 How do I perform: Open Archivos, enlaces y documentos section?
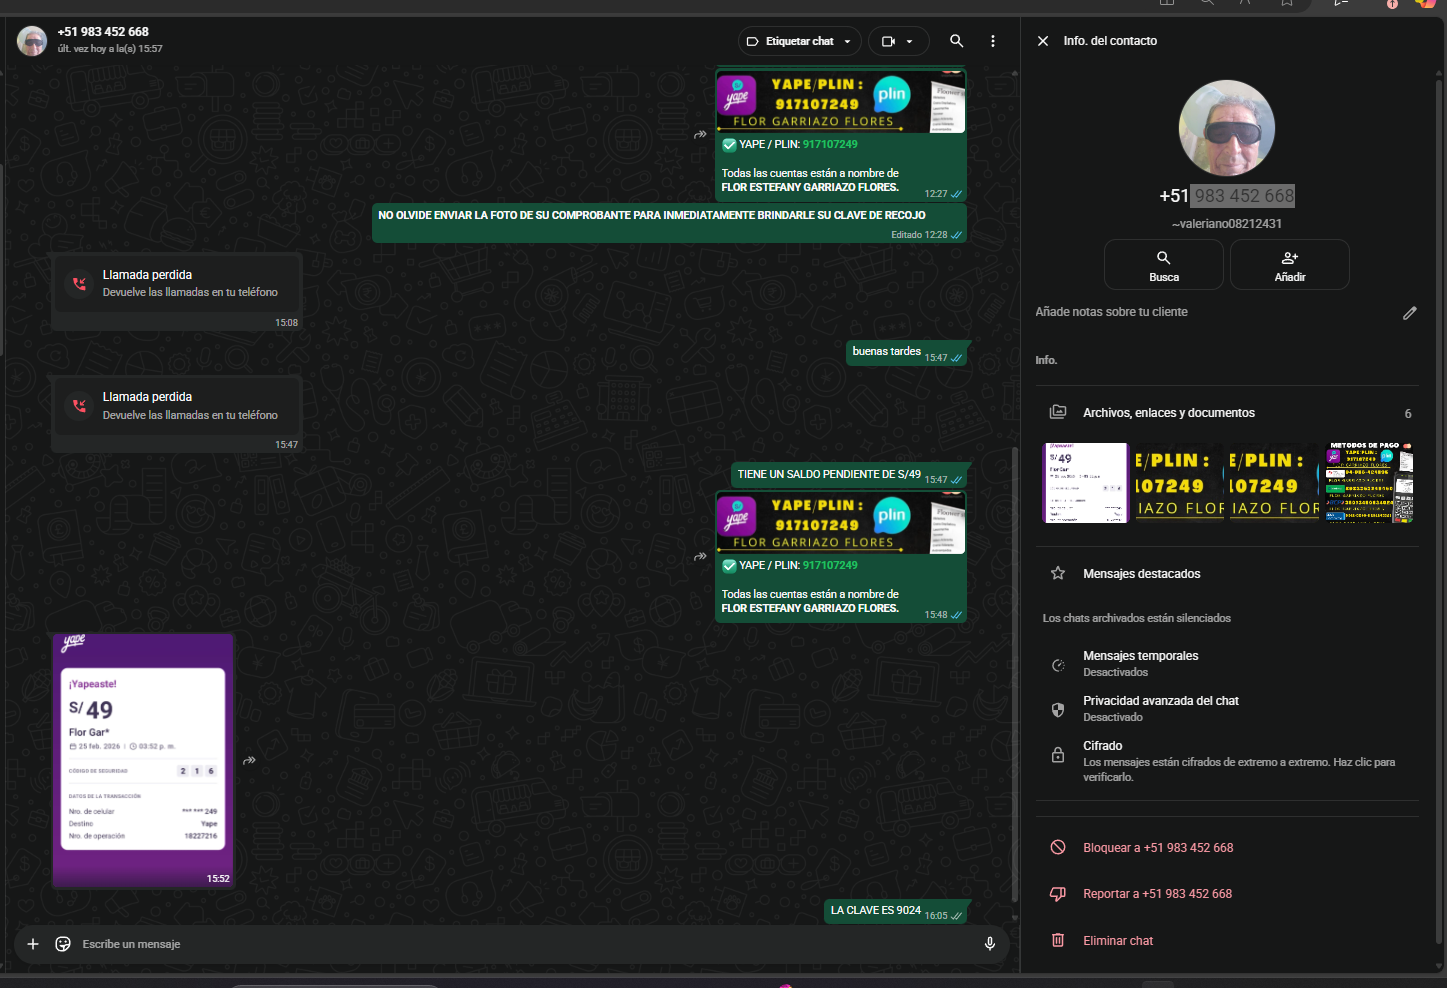click(x=1168, y=413)
